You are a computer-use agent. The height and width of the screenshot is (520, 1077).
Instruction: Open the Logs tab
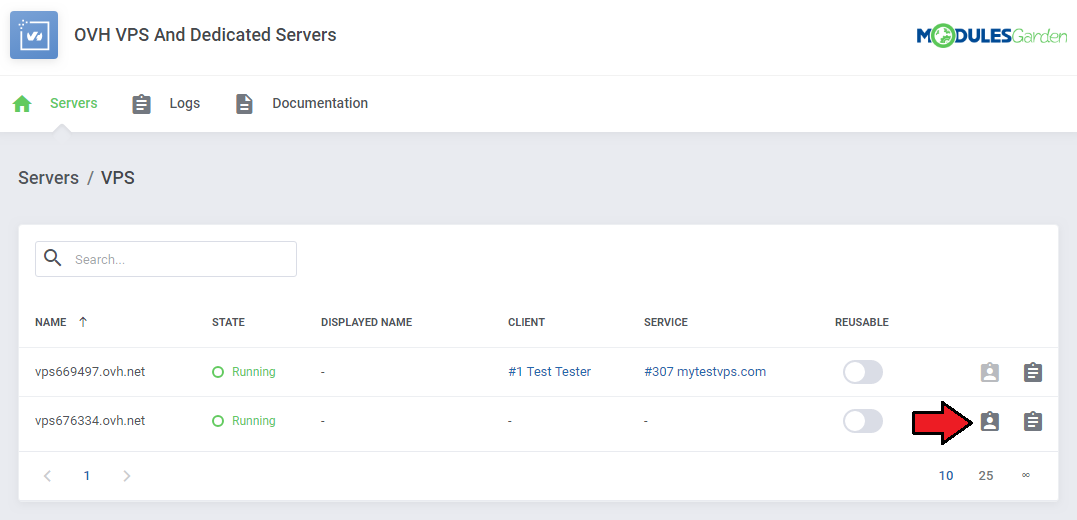coord(185,103)
